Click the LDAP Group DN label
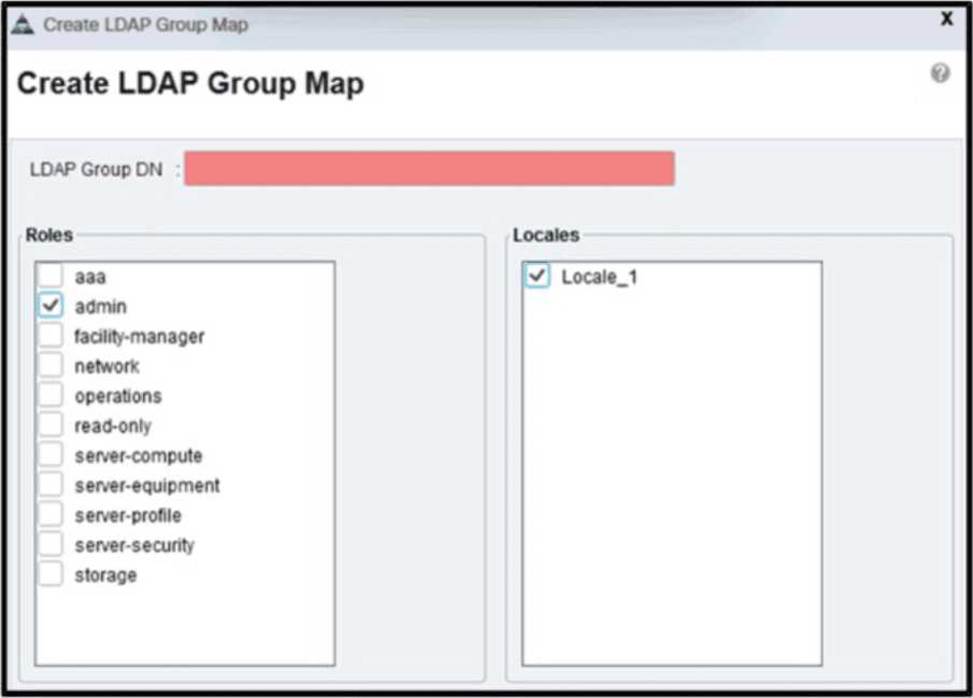This screenshot has height=698, width=973. tap(96, 169)
